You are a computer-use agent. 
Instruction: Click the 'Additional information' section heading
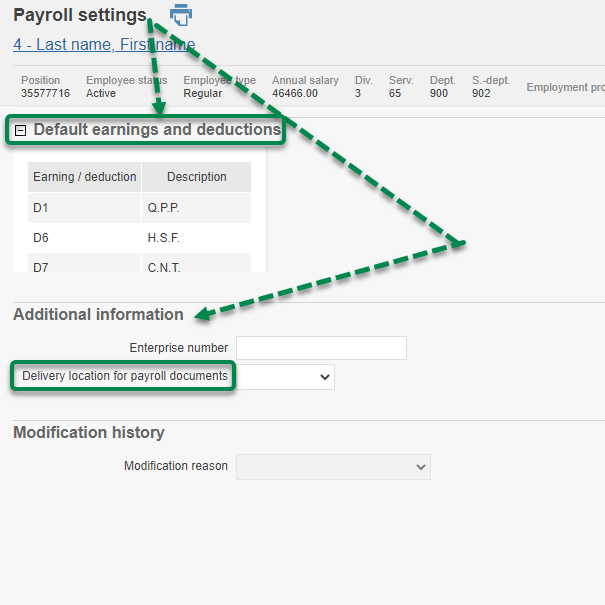tap(98, 314)
